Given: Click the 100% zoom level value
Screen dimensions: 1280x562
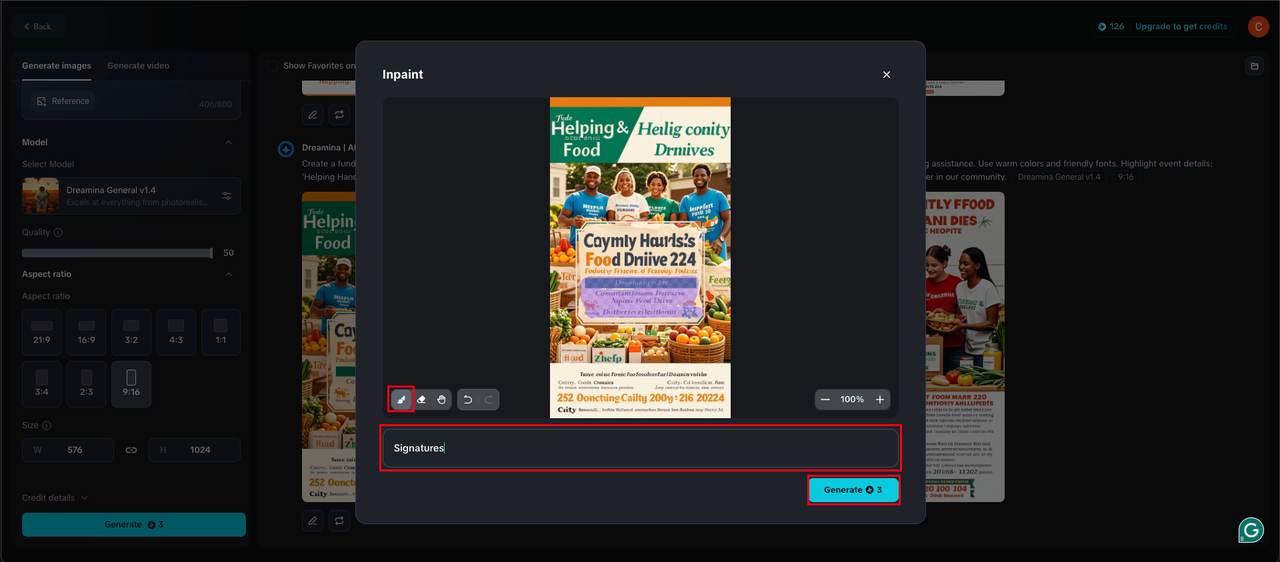Looking at the screenshot, I should point(852,399).
